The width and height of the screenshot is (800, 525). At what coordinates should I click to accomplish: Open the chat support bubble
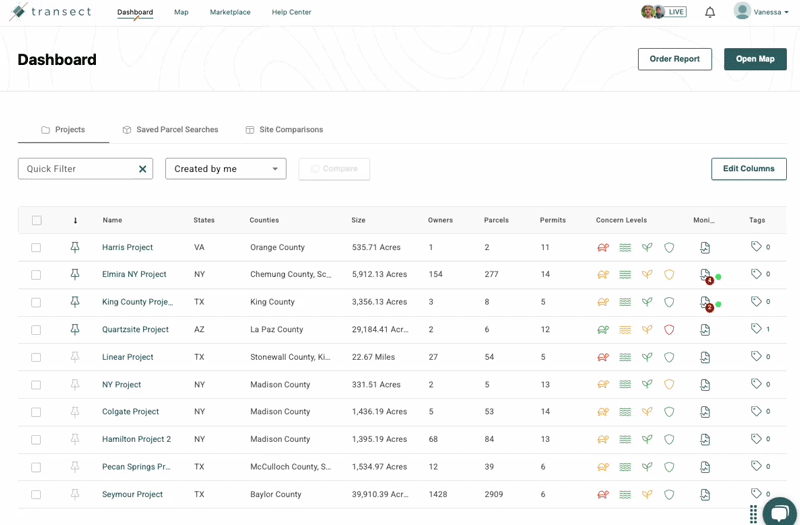[780, 512]
